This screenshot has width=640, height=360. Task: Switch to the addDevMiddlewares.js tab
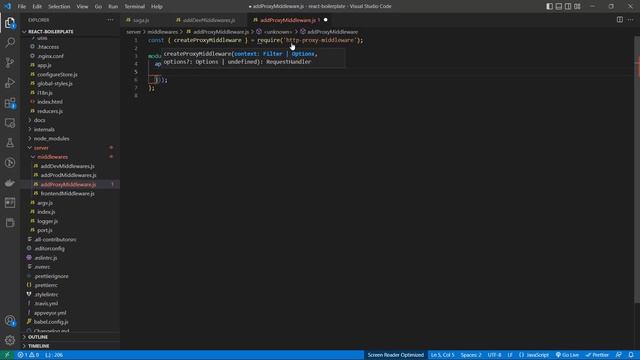209,20
